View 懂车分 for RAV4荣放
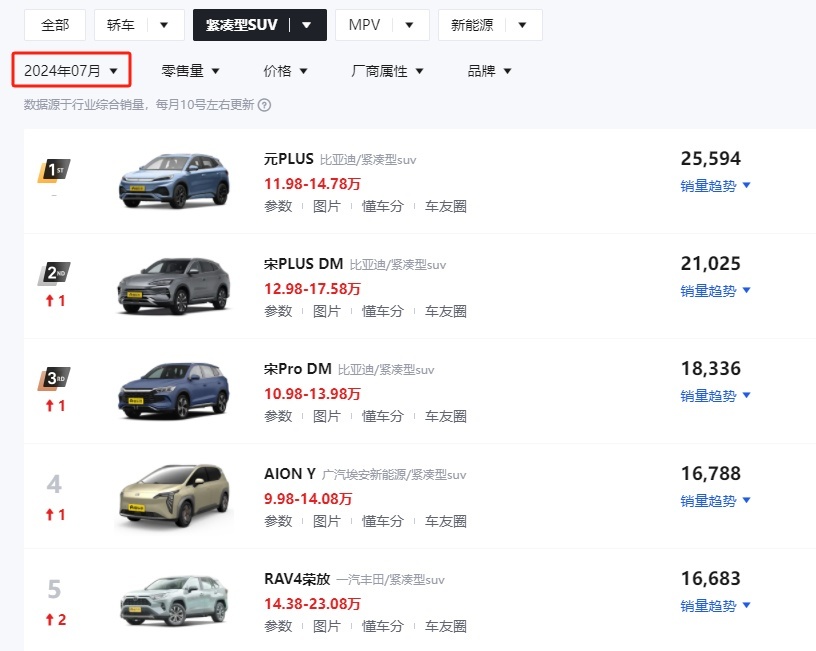Screen dimensions: 816x651 [x=382, y=627]
